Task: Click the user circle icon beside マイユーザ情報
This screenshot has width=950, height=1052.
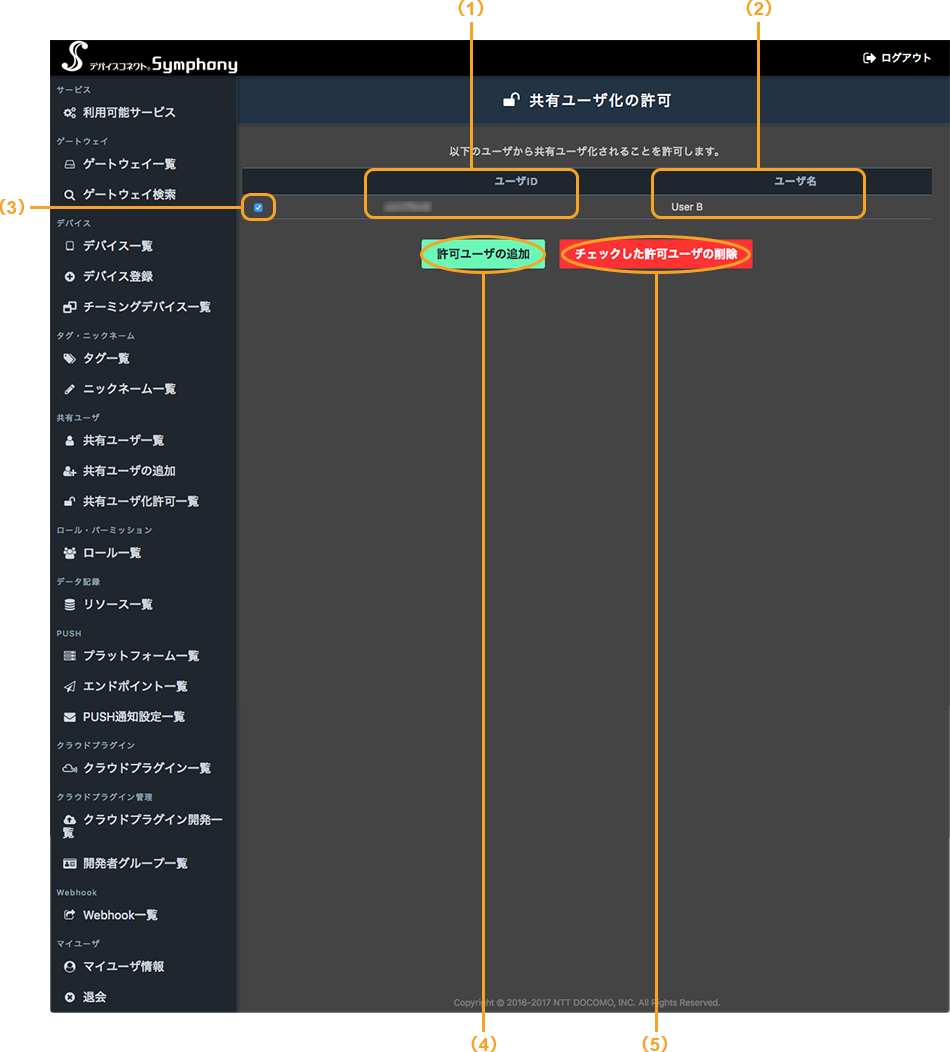Action: point(69,967)
